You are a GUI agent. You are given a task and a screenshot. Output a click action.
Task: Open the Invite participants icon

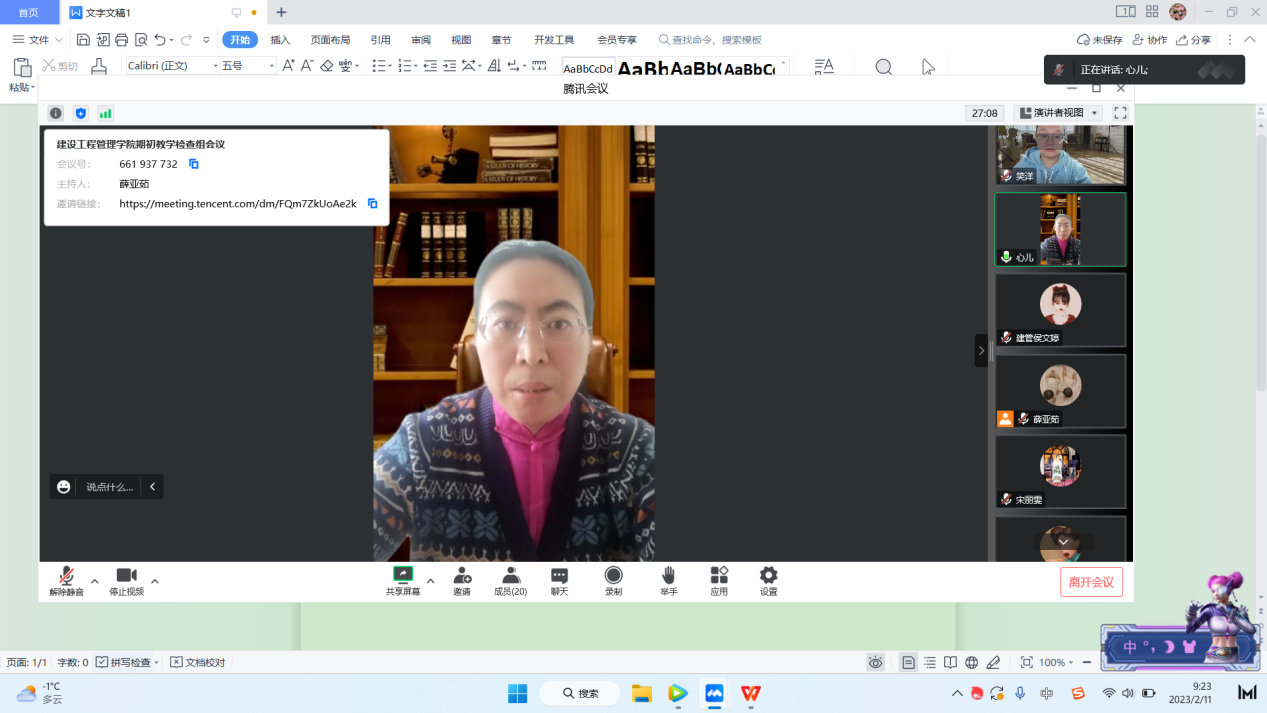(x=462, y=576)
